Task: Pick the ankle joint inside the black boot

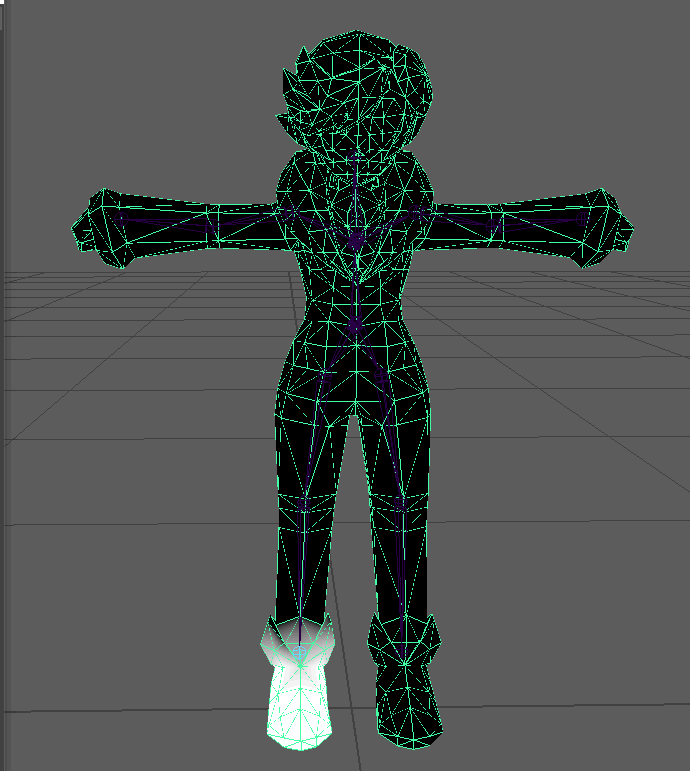Action: pos(403,653)
